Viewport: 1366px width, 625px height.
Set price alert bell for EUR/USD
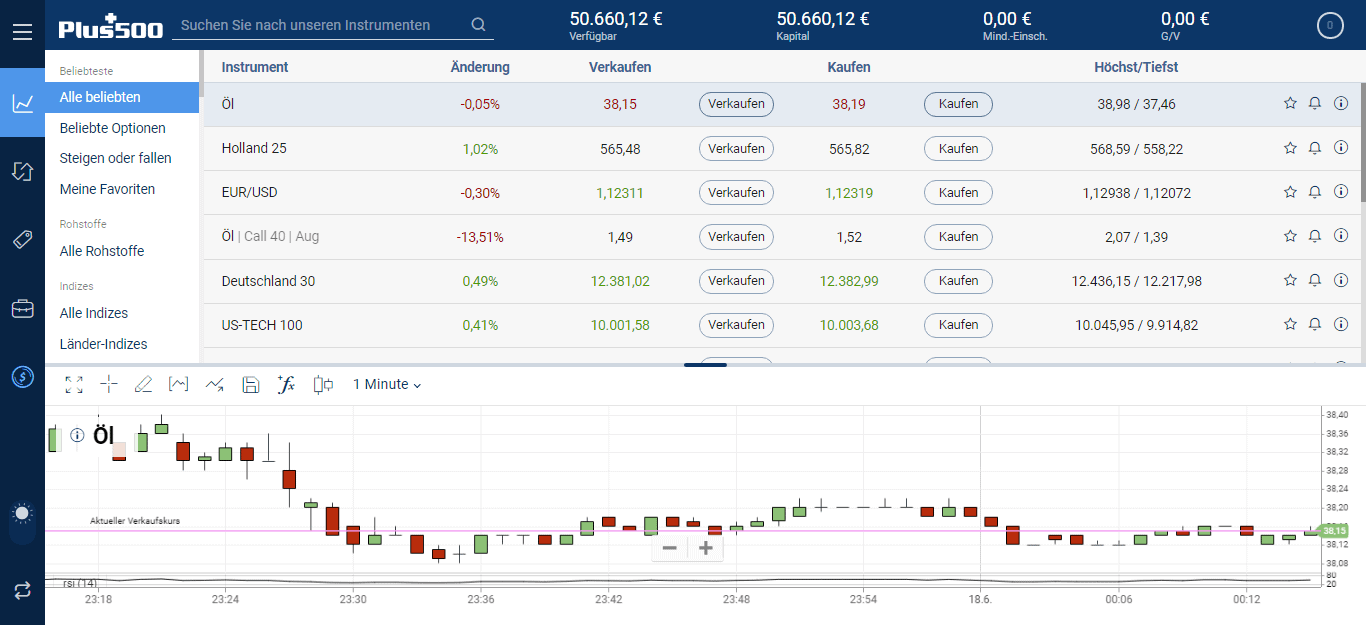point(1315,192)
